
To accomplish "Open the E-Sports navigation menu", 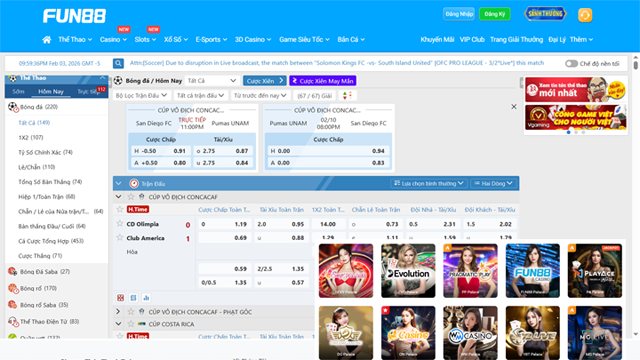I will pyautogui.click(x=211, y=40).
